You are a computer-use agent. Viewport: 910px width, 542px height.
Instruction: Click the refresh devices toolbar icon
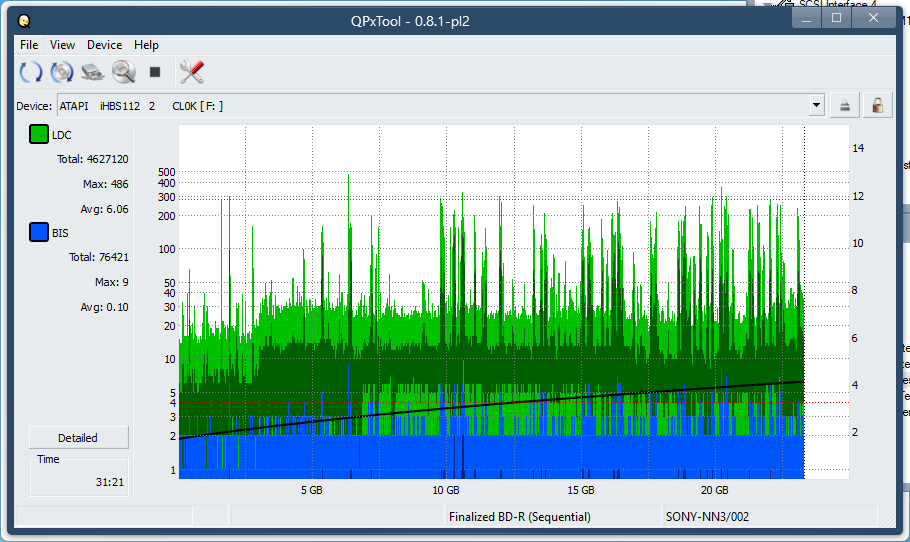[x=31, y=72]
